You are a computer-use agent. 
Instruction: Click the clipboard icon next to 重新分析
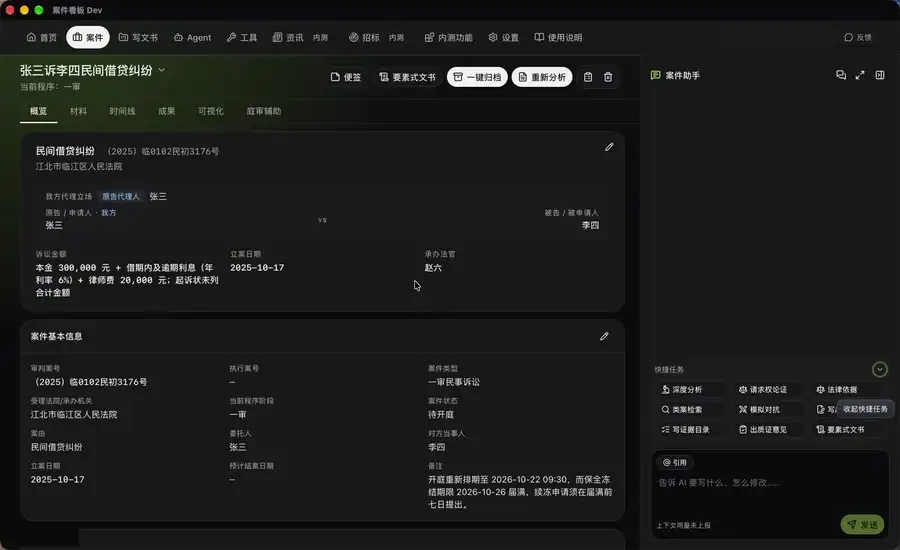pos(588,77)
